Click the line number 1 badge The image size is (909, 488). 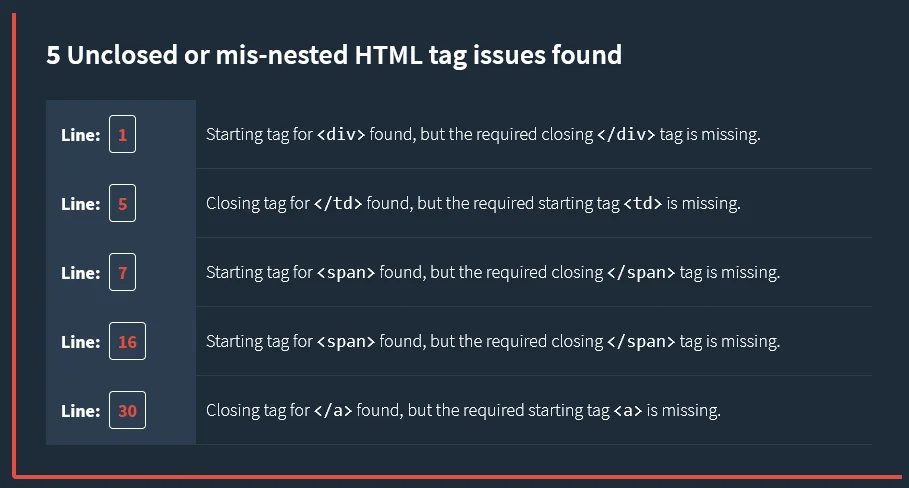tap(122, 135)
